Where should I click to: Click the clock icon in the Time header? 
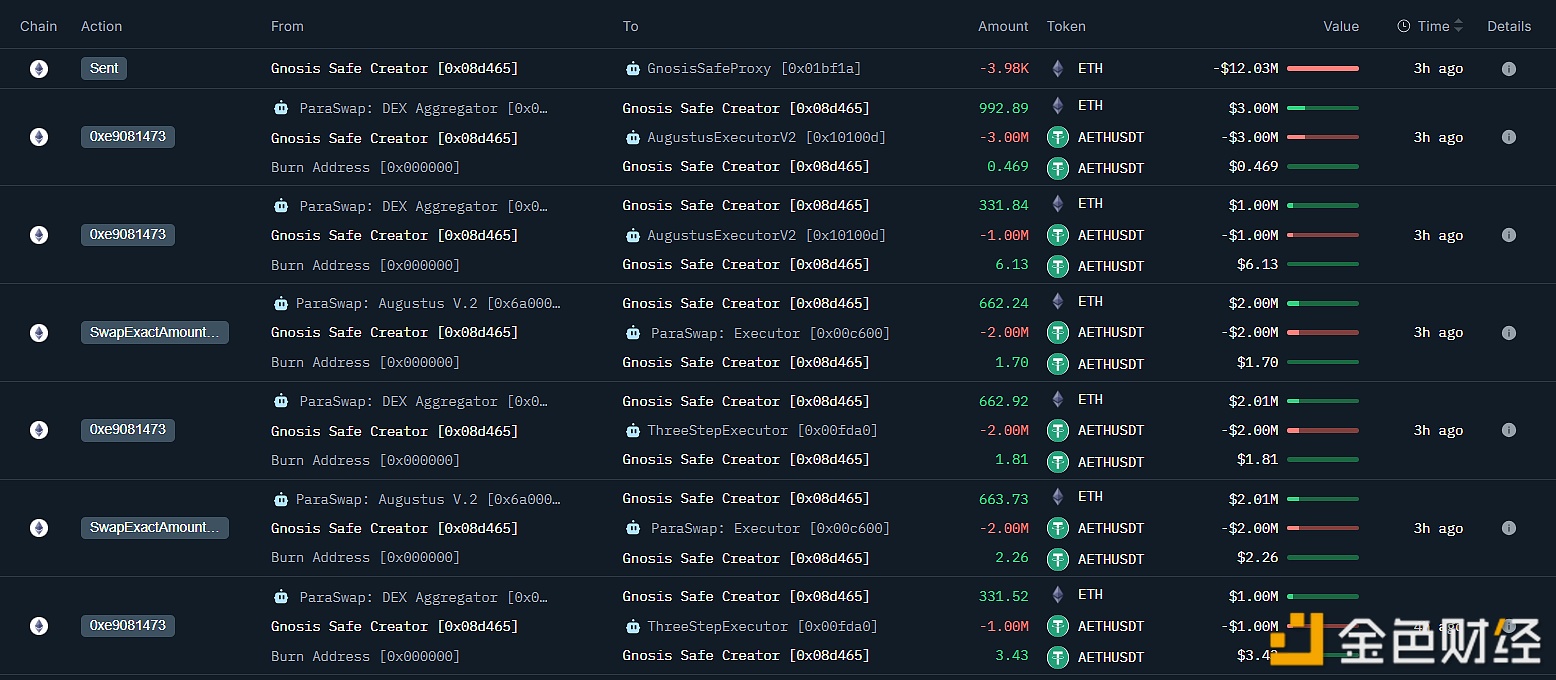click(x=1404, y=26)
